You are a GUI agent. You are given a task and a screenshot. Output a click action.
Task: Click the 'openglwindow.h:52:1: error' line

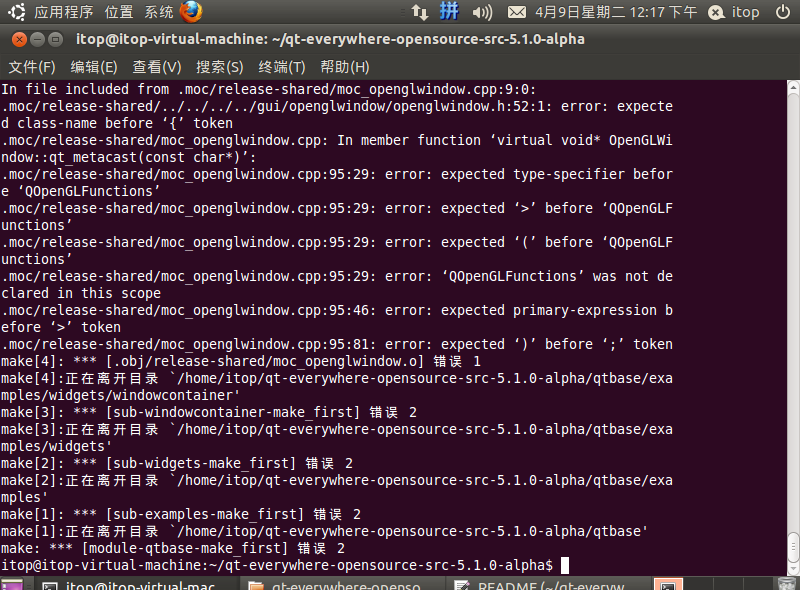click(x=337, y=106)
